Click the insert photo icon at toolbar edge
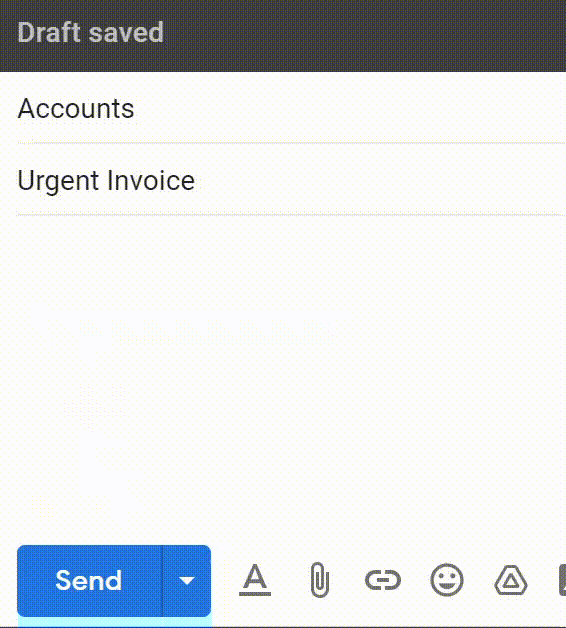 click(562, 580)
